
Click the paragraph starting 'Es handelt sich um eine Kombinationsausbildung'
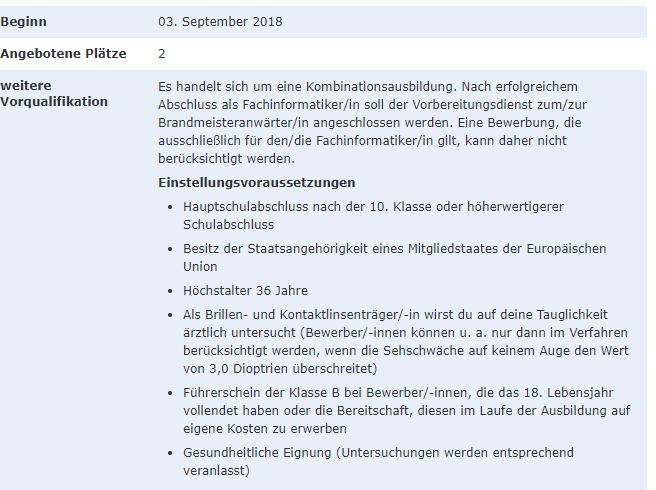tap(372, 123)
